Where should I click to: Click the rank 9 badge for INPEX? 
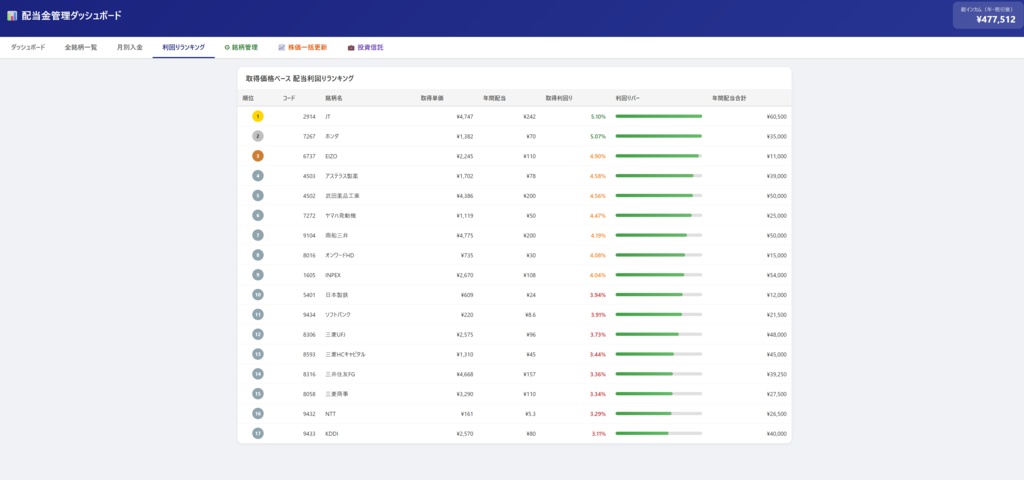point(258,275)
